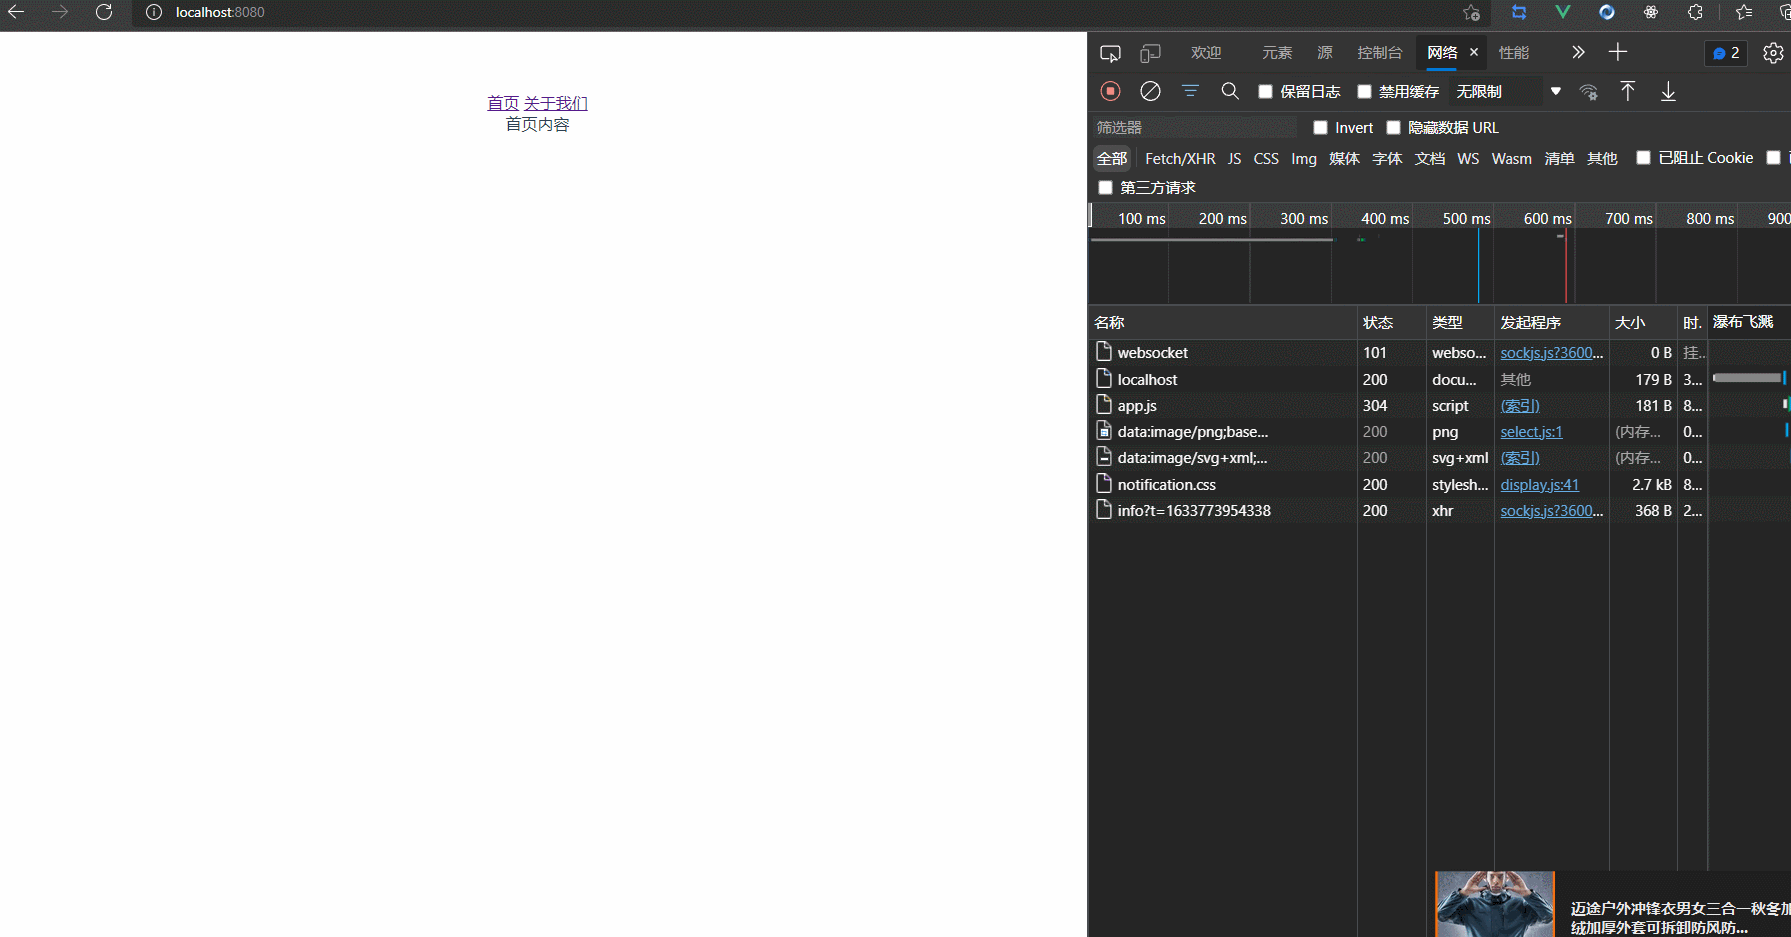The height and width of the screenshot is (937, 1791).
Task: Enable the 保留日志 checkbox
Action: point(1265,91)
